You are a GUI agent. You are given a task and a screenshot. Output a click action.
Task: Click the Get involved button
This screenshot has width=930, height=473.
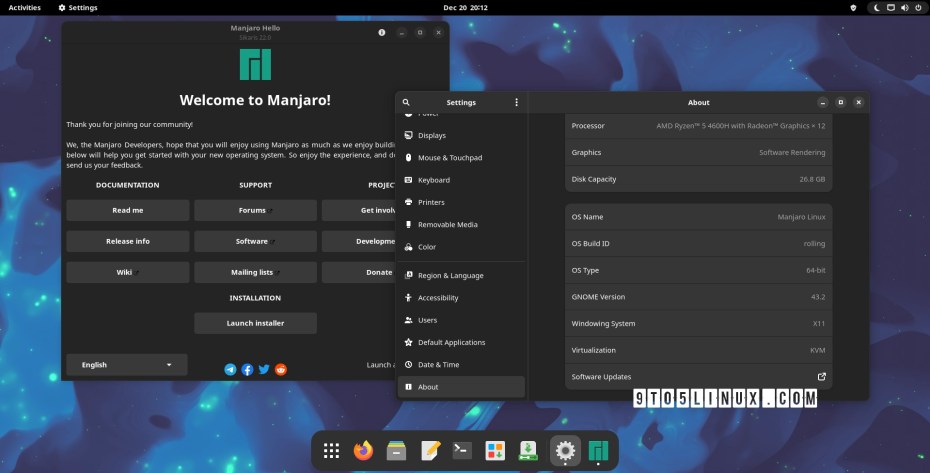point(359,210)
